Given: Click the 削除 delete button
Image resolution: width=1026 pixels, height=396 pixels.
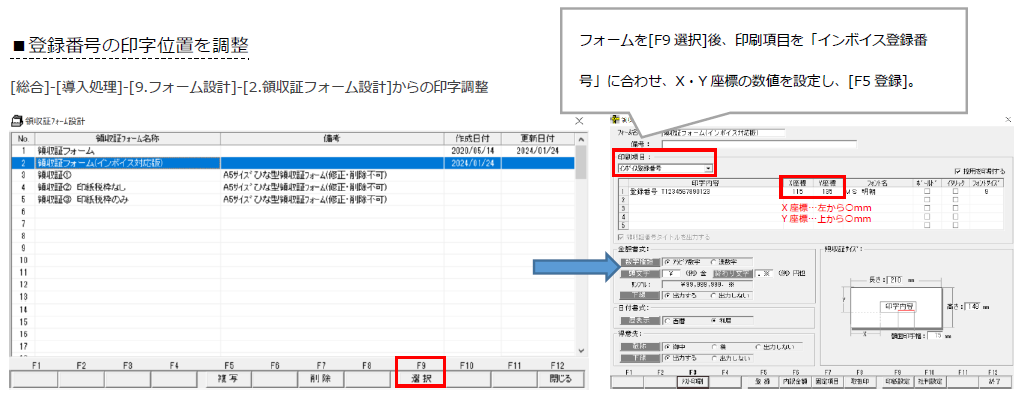Looking at the screenshot, I should (321, 378).
